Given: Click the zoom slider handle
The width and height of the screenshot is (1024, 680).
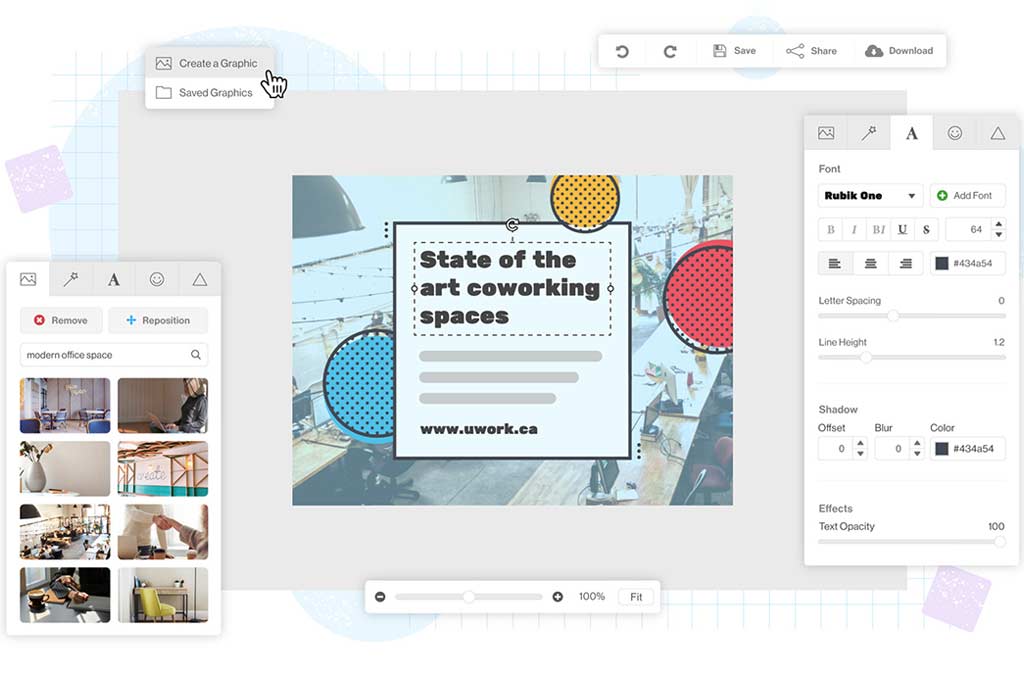Looking at the screenshot, I should [468, 596].
